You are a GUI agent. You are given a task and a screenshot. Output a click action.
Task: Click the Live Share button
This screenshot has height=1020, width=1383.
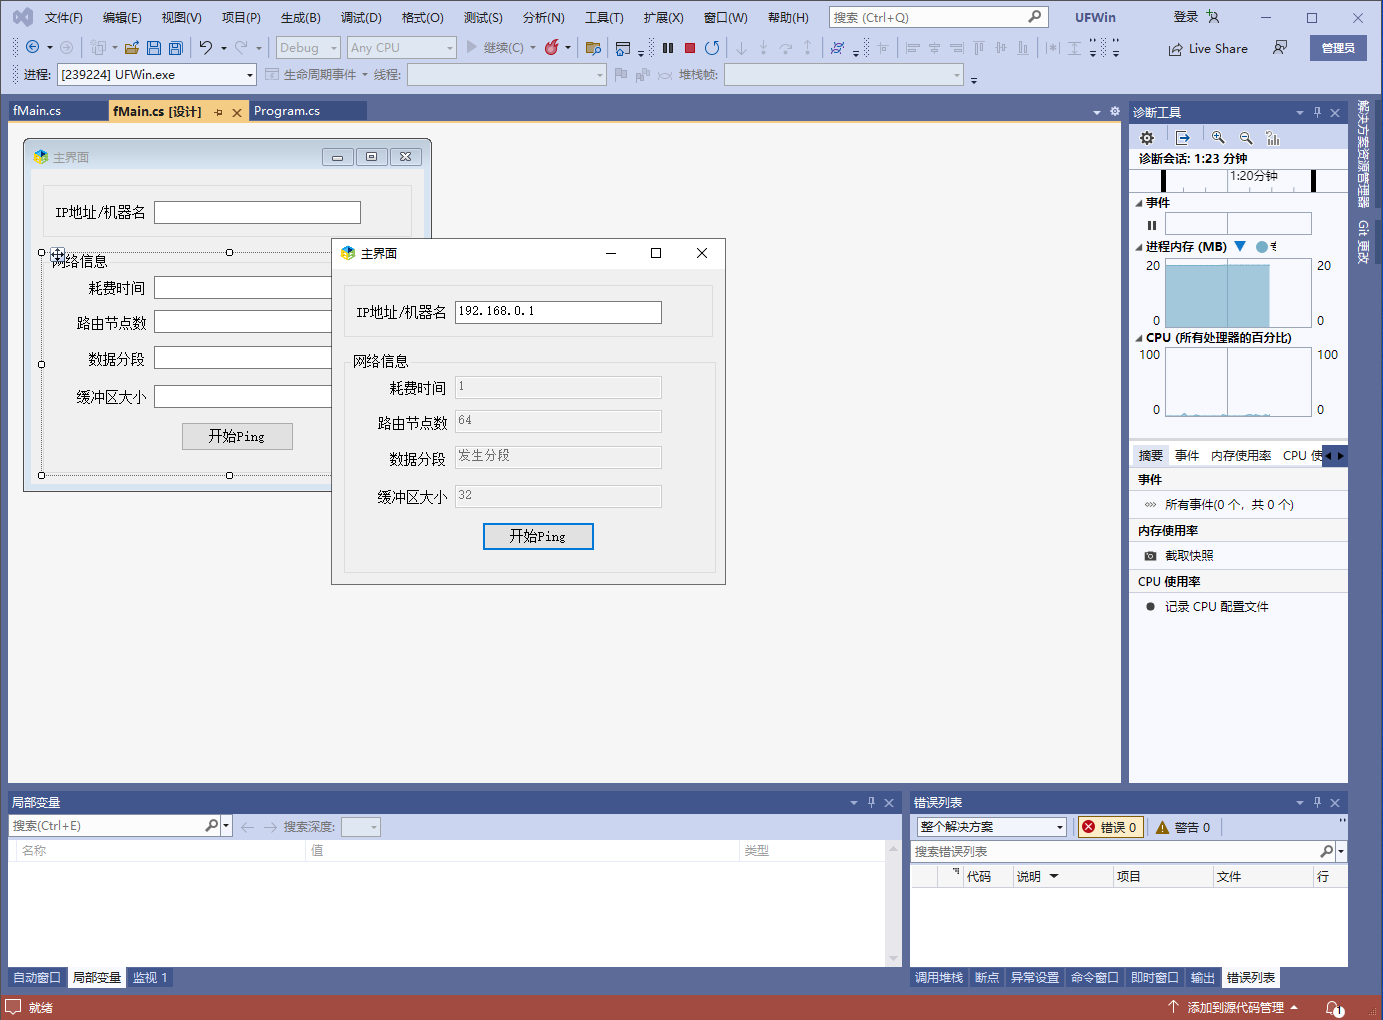click(x=1208, y=49)
